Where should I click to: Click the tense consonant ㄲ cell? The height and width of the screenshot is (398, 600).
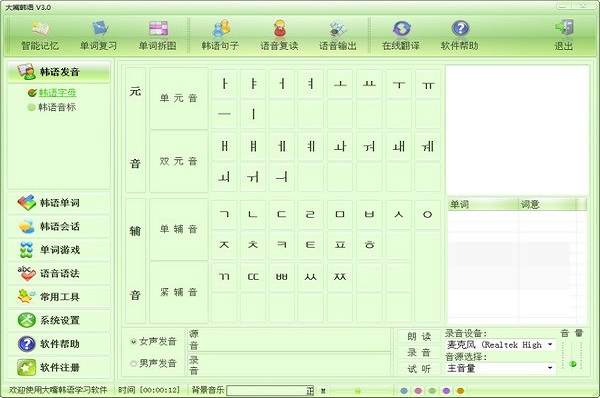224,277
